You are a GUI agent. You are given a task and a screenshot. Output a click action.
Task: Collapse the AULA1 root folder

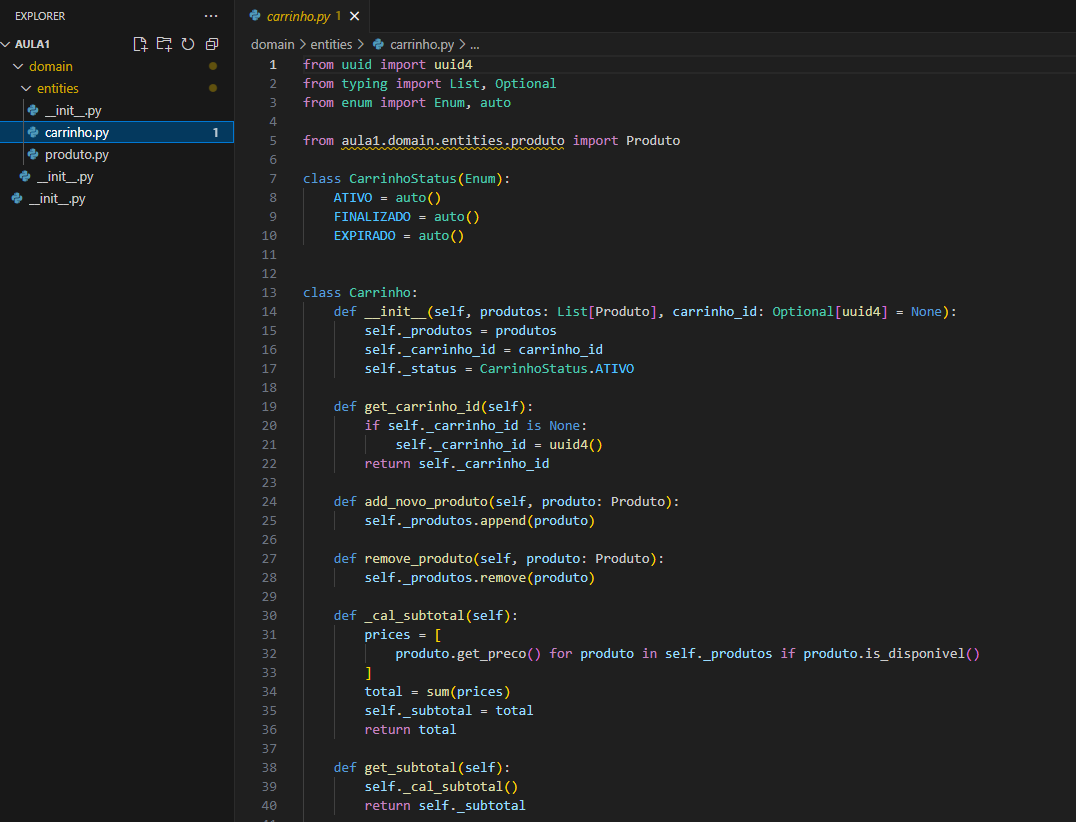(7, 44)
